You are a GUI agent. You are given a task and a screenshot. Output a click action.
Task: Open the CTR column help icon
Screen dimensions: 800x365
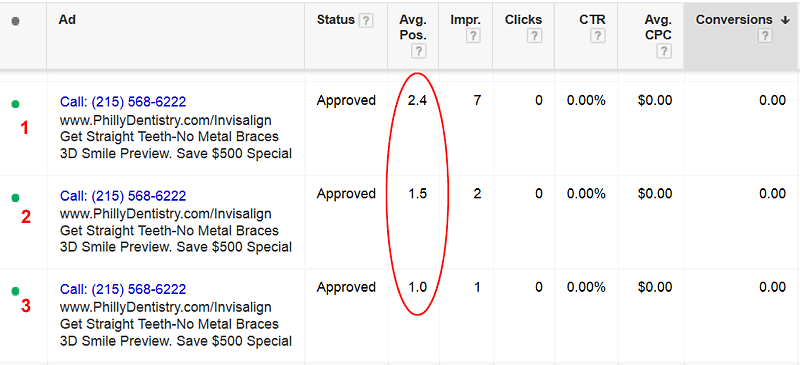(597, 36)
